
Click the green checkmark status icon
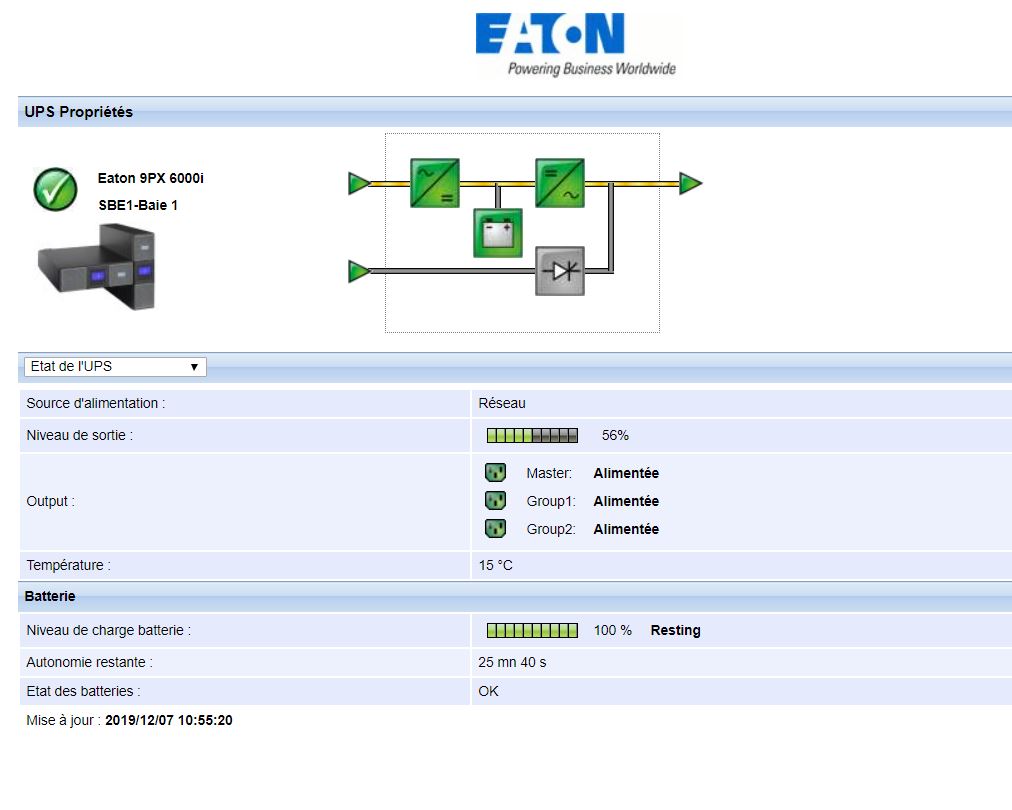[56, 189]
